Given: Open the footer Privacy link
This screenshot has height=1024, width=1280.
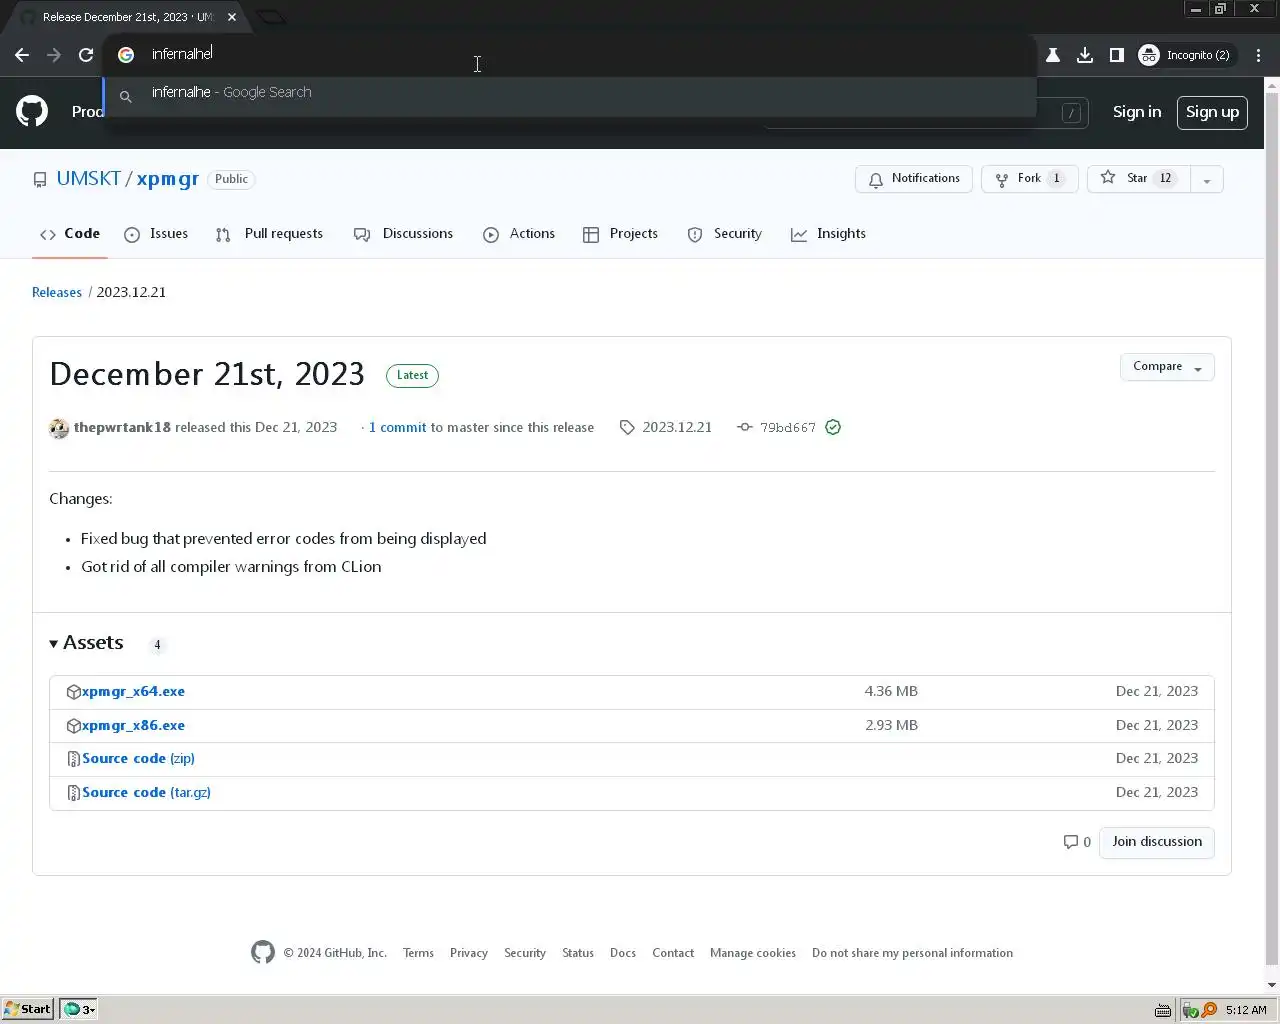Looking at the screenshot, I should [x=469, y=953].
